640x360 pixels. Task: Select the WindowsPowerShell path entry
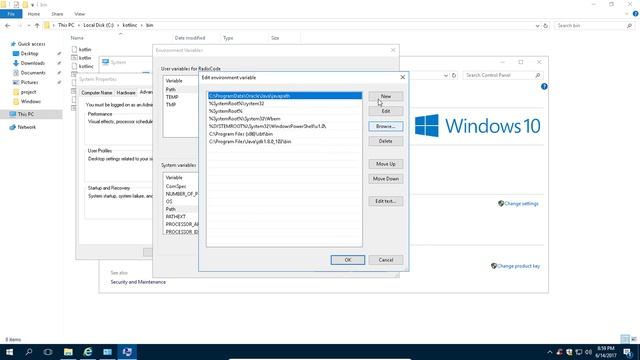284,127
